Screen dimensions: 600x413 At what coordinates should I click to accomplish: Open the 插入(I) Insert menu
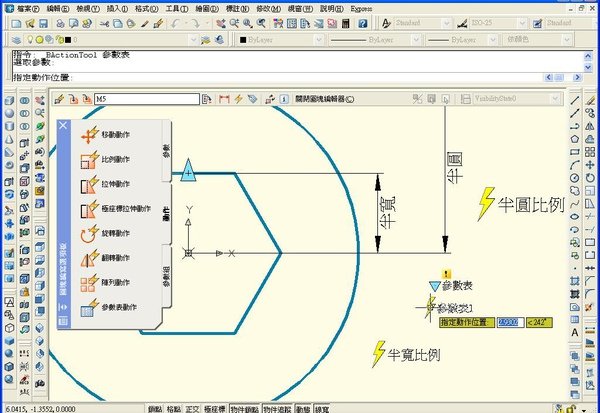tap(117, 8)
